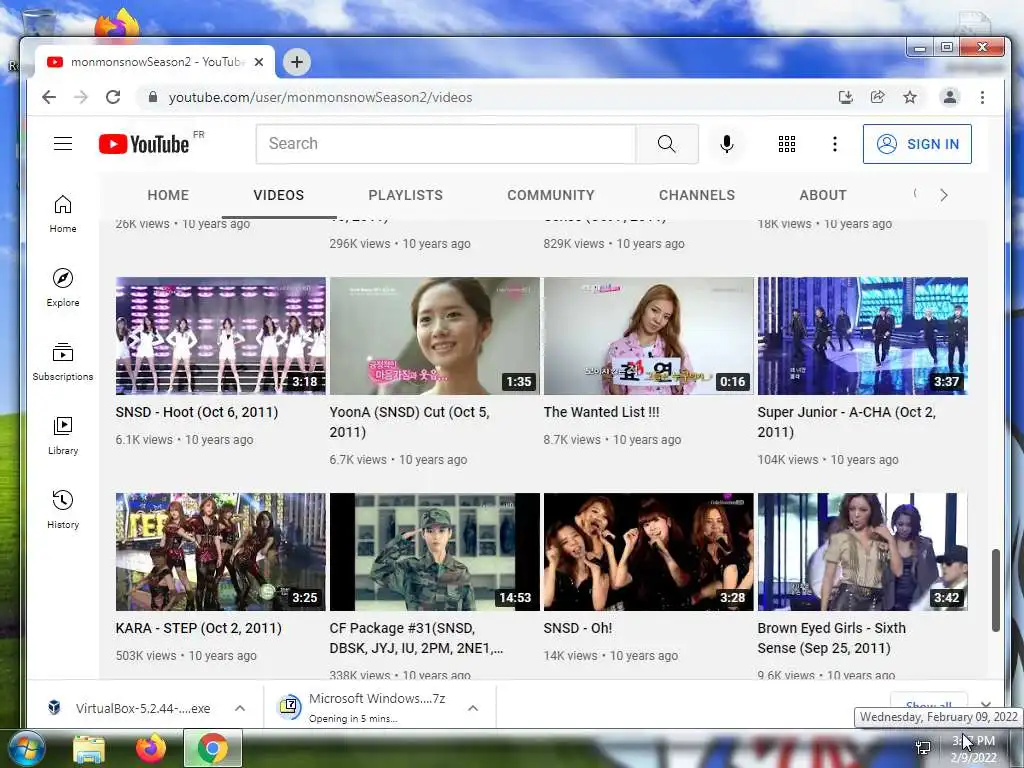Click the YouTube search input field
Image resolution: width=1024 pixels, height=768 pixels.
pyautogui.click(x=446, y=144)
